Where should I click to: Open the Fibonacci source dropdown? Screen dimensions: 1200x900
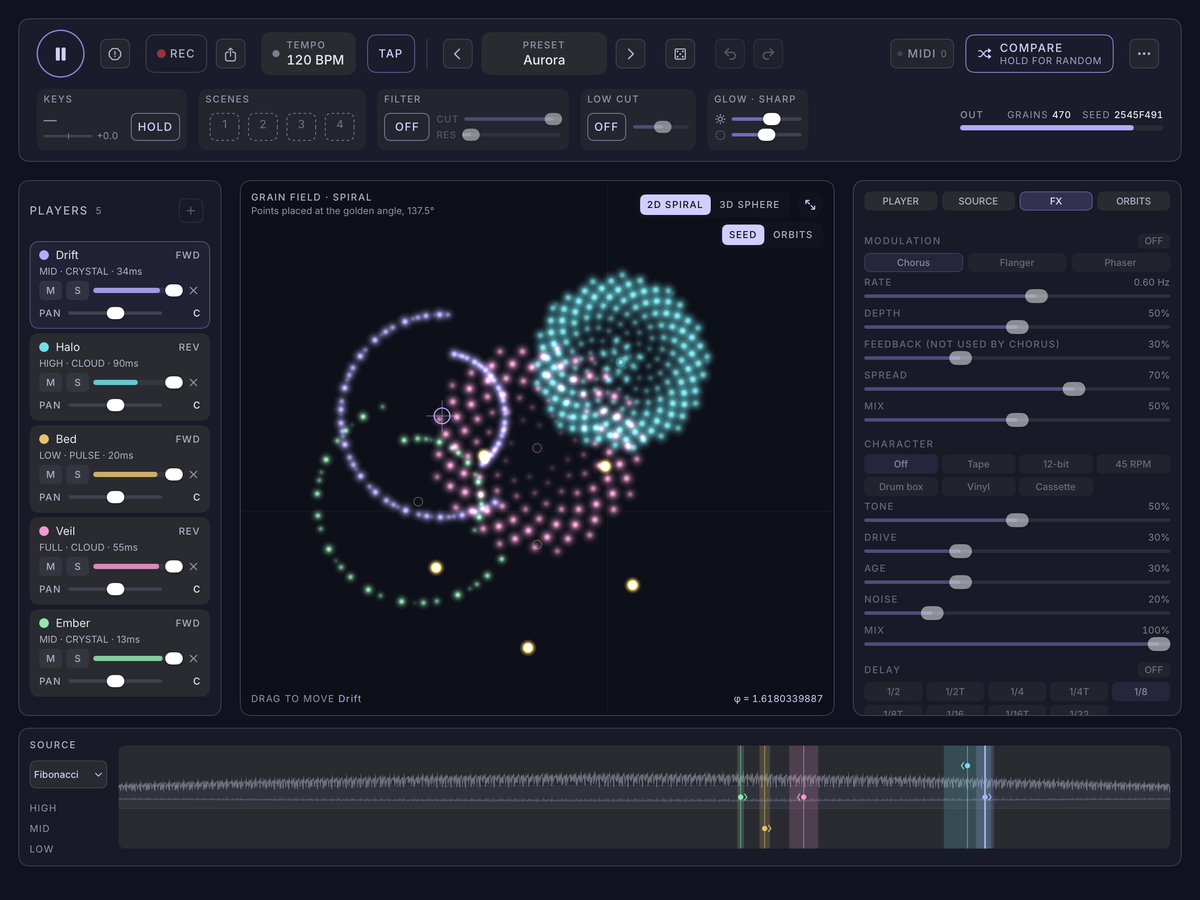[x=68, y=774]
